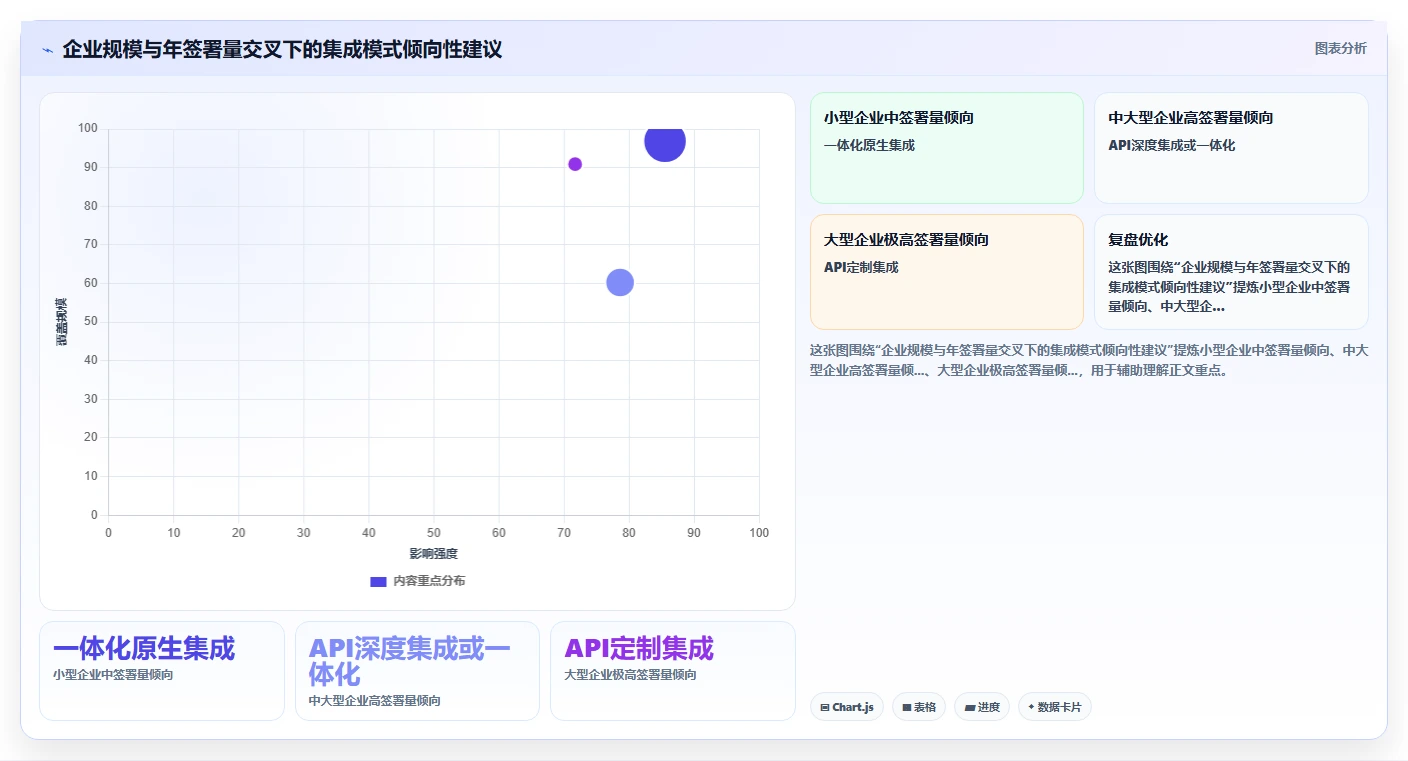Select the 进度 tag
The height and width of the screenshot is (761, 1408).
[982, 707]
